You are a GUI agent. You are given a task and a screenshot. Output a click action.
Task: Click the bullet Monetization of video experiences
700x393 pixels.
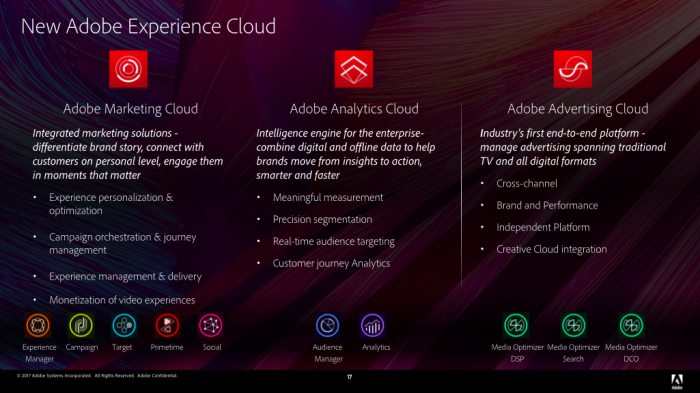click(x=122, y=300)
